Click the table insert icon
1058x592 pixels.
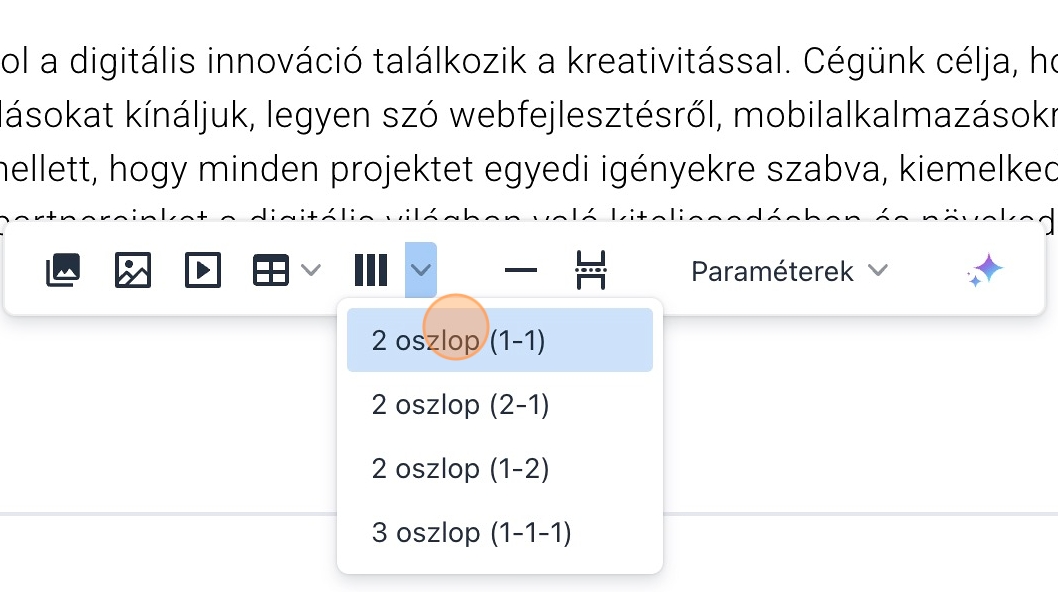click(271, 270)
